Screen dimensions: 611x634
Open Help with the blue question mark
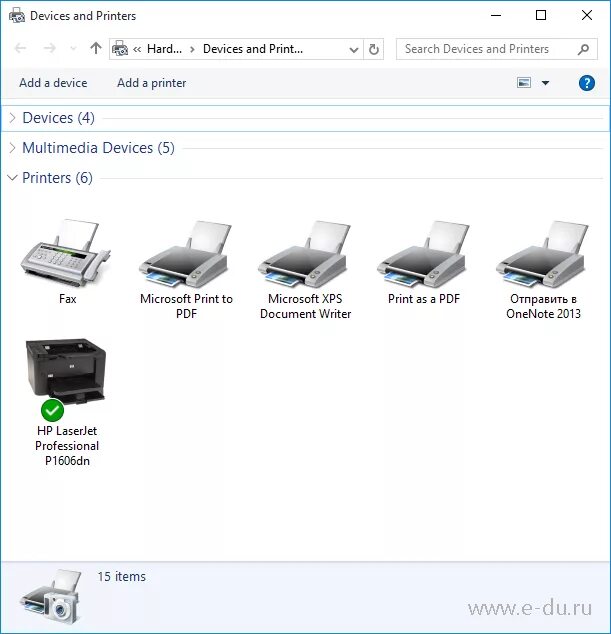[x=586, y=83]
